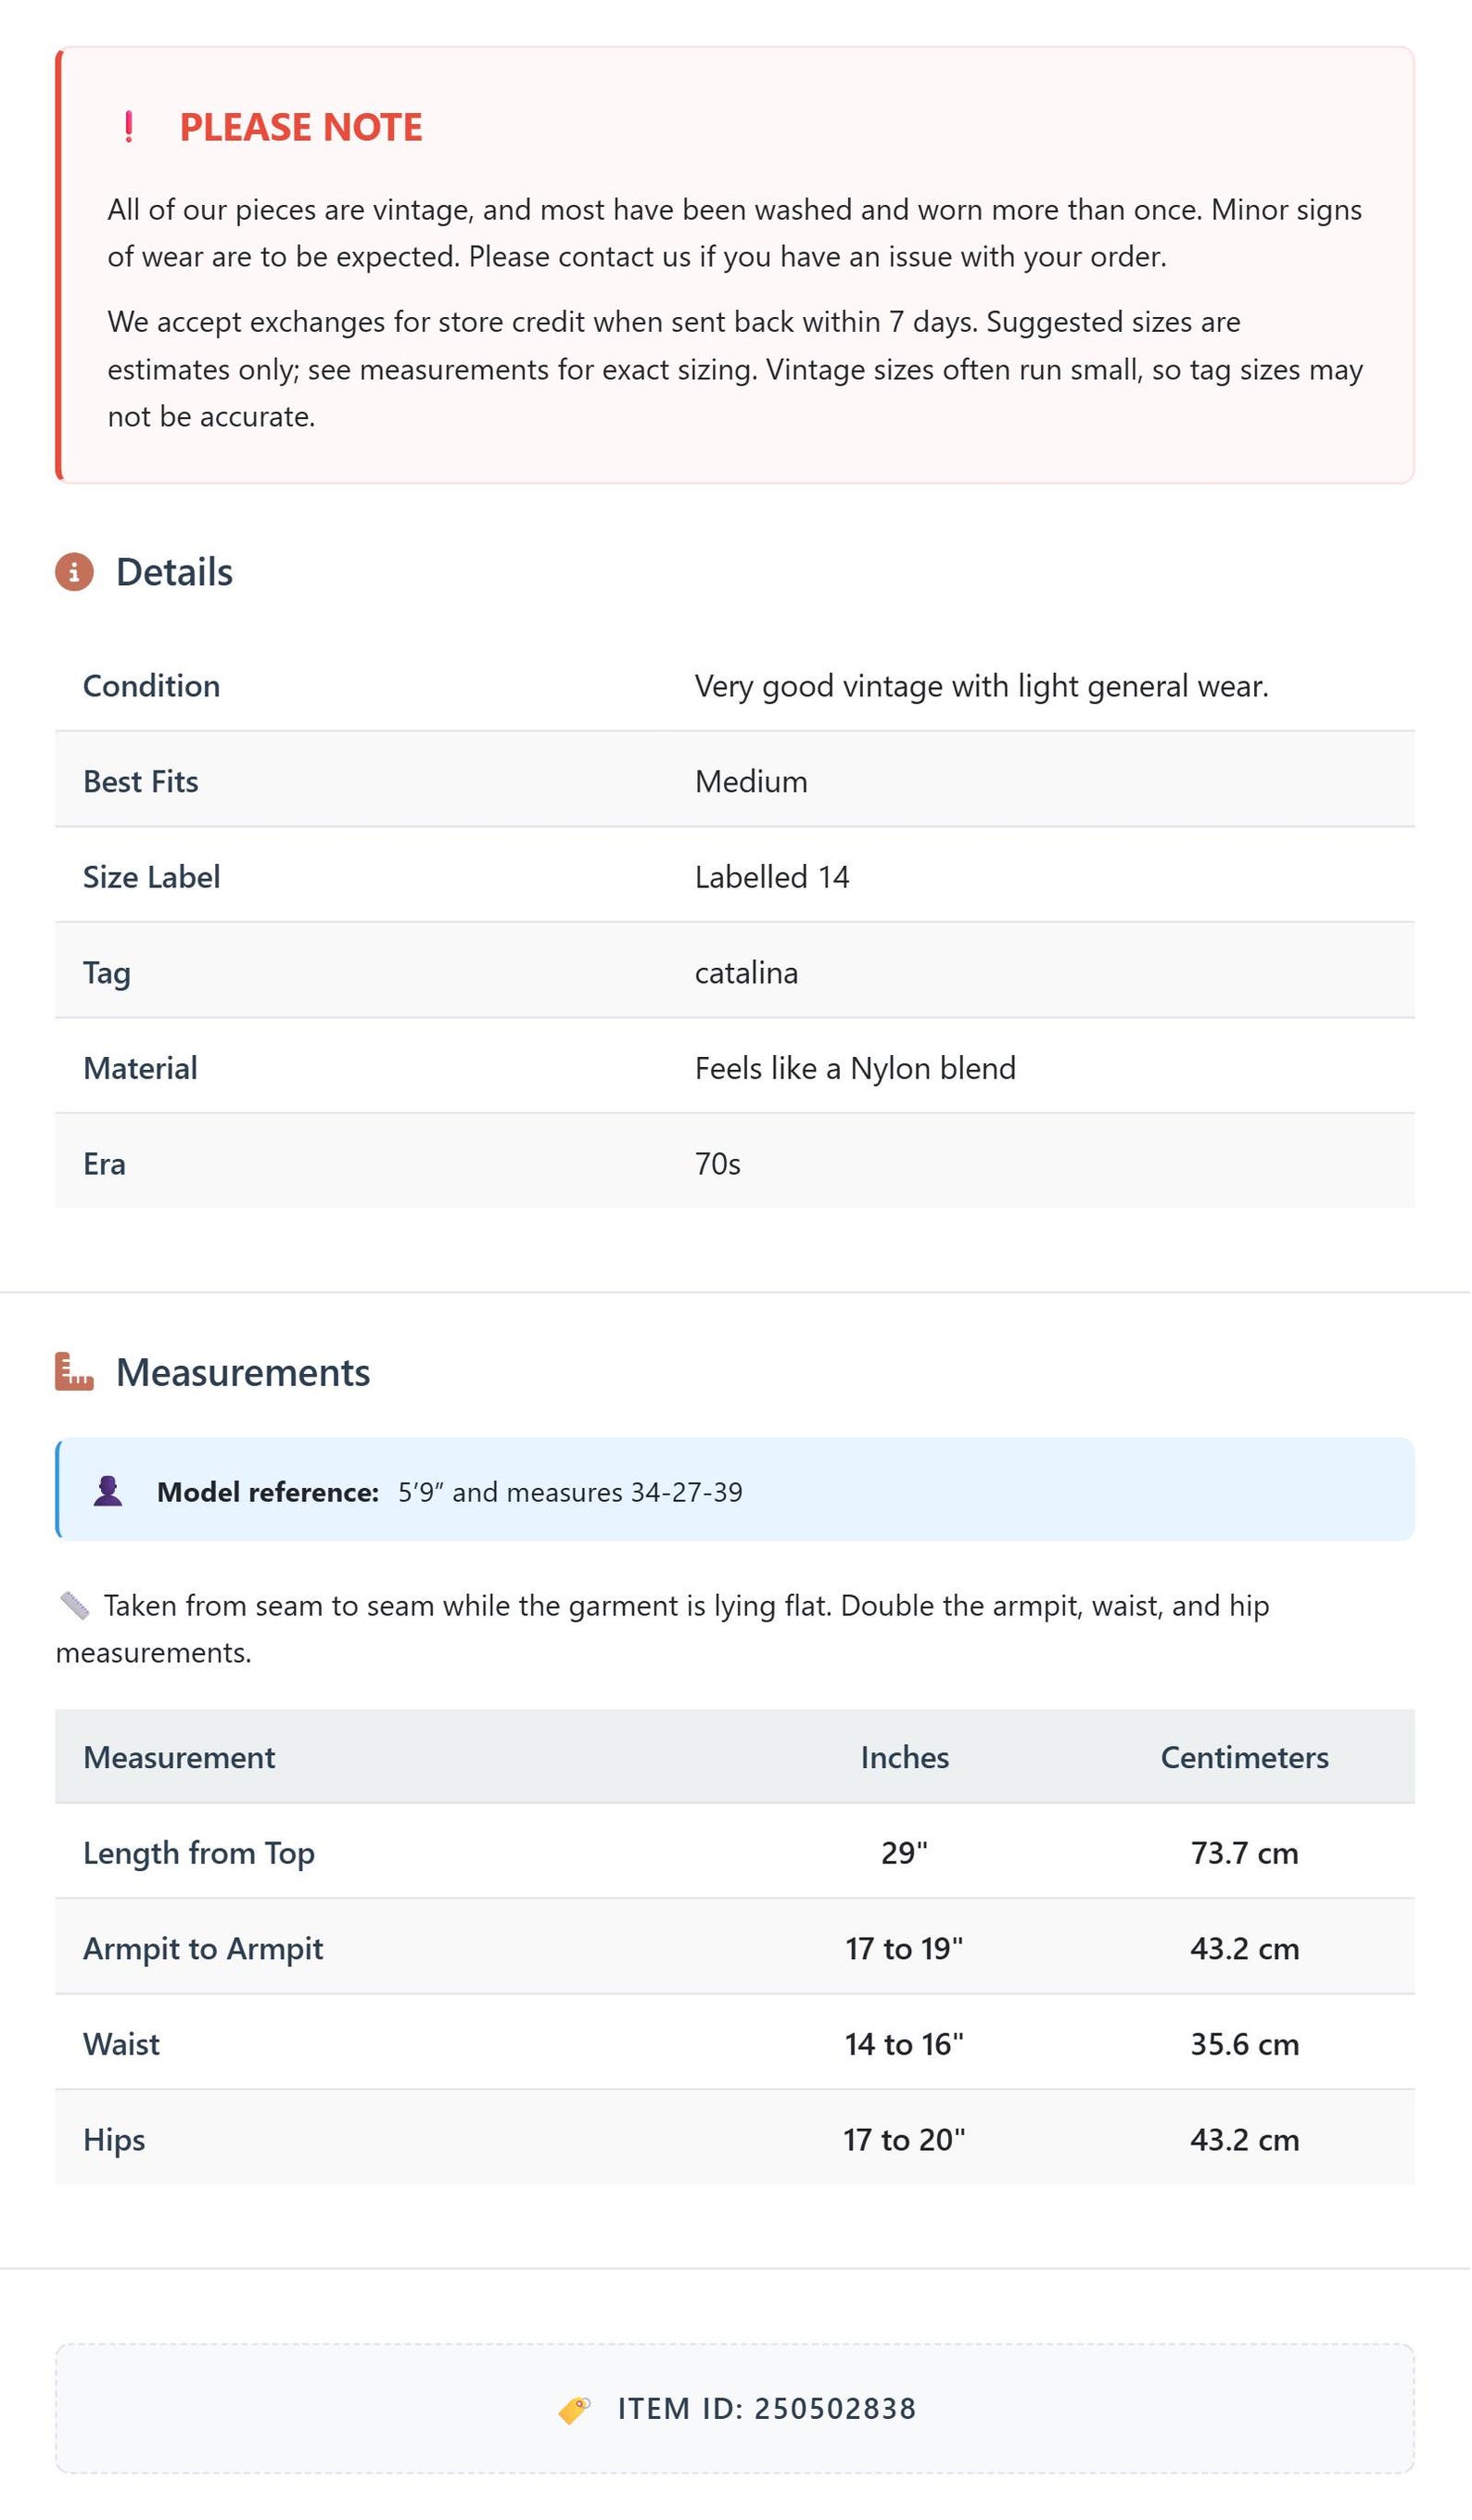Click the small straight-ruler emoji icon
The width and height of the screenshot is (1472, 2520).
[x=75, y=1607]
